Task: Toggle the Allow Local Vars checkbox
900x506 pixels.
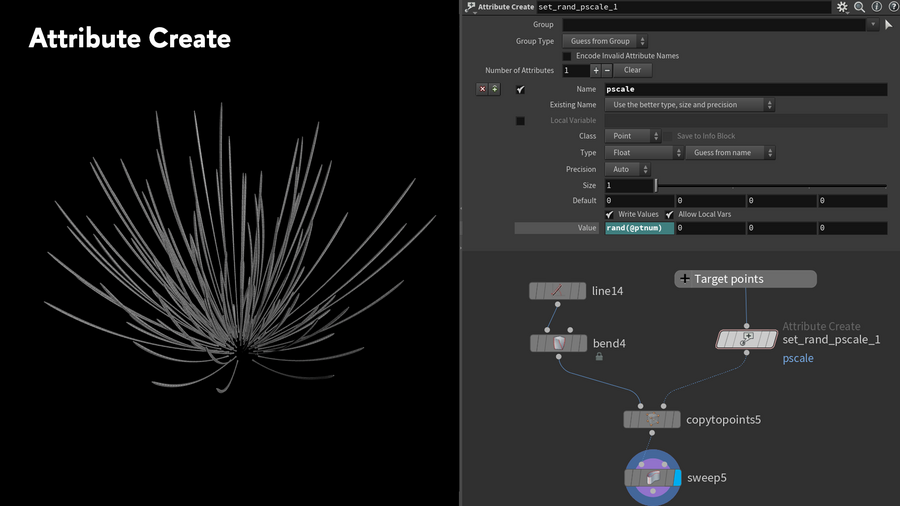Action: click(x=669, y=214)
